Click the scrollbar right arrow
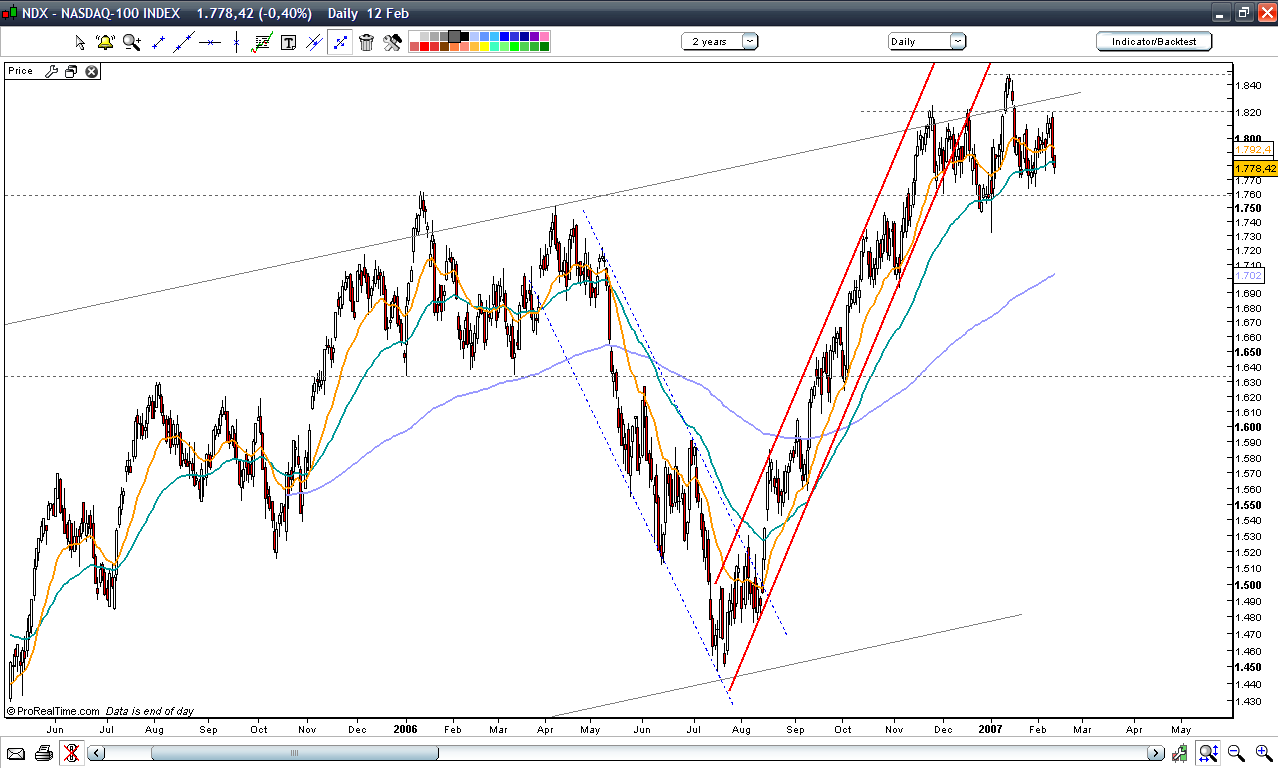Viewport: 1278px width, 768px height. point(1156,753)
